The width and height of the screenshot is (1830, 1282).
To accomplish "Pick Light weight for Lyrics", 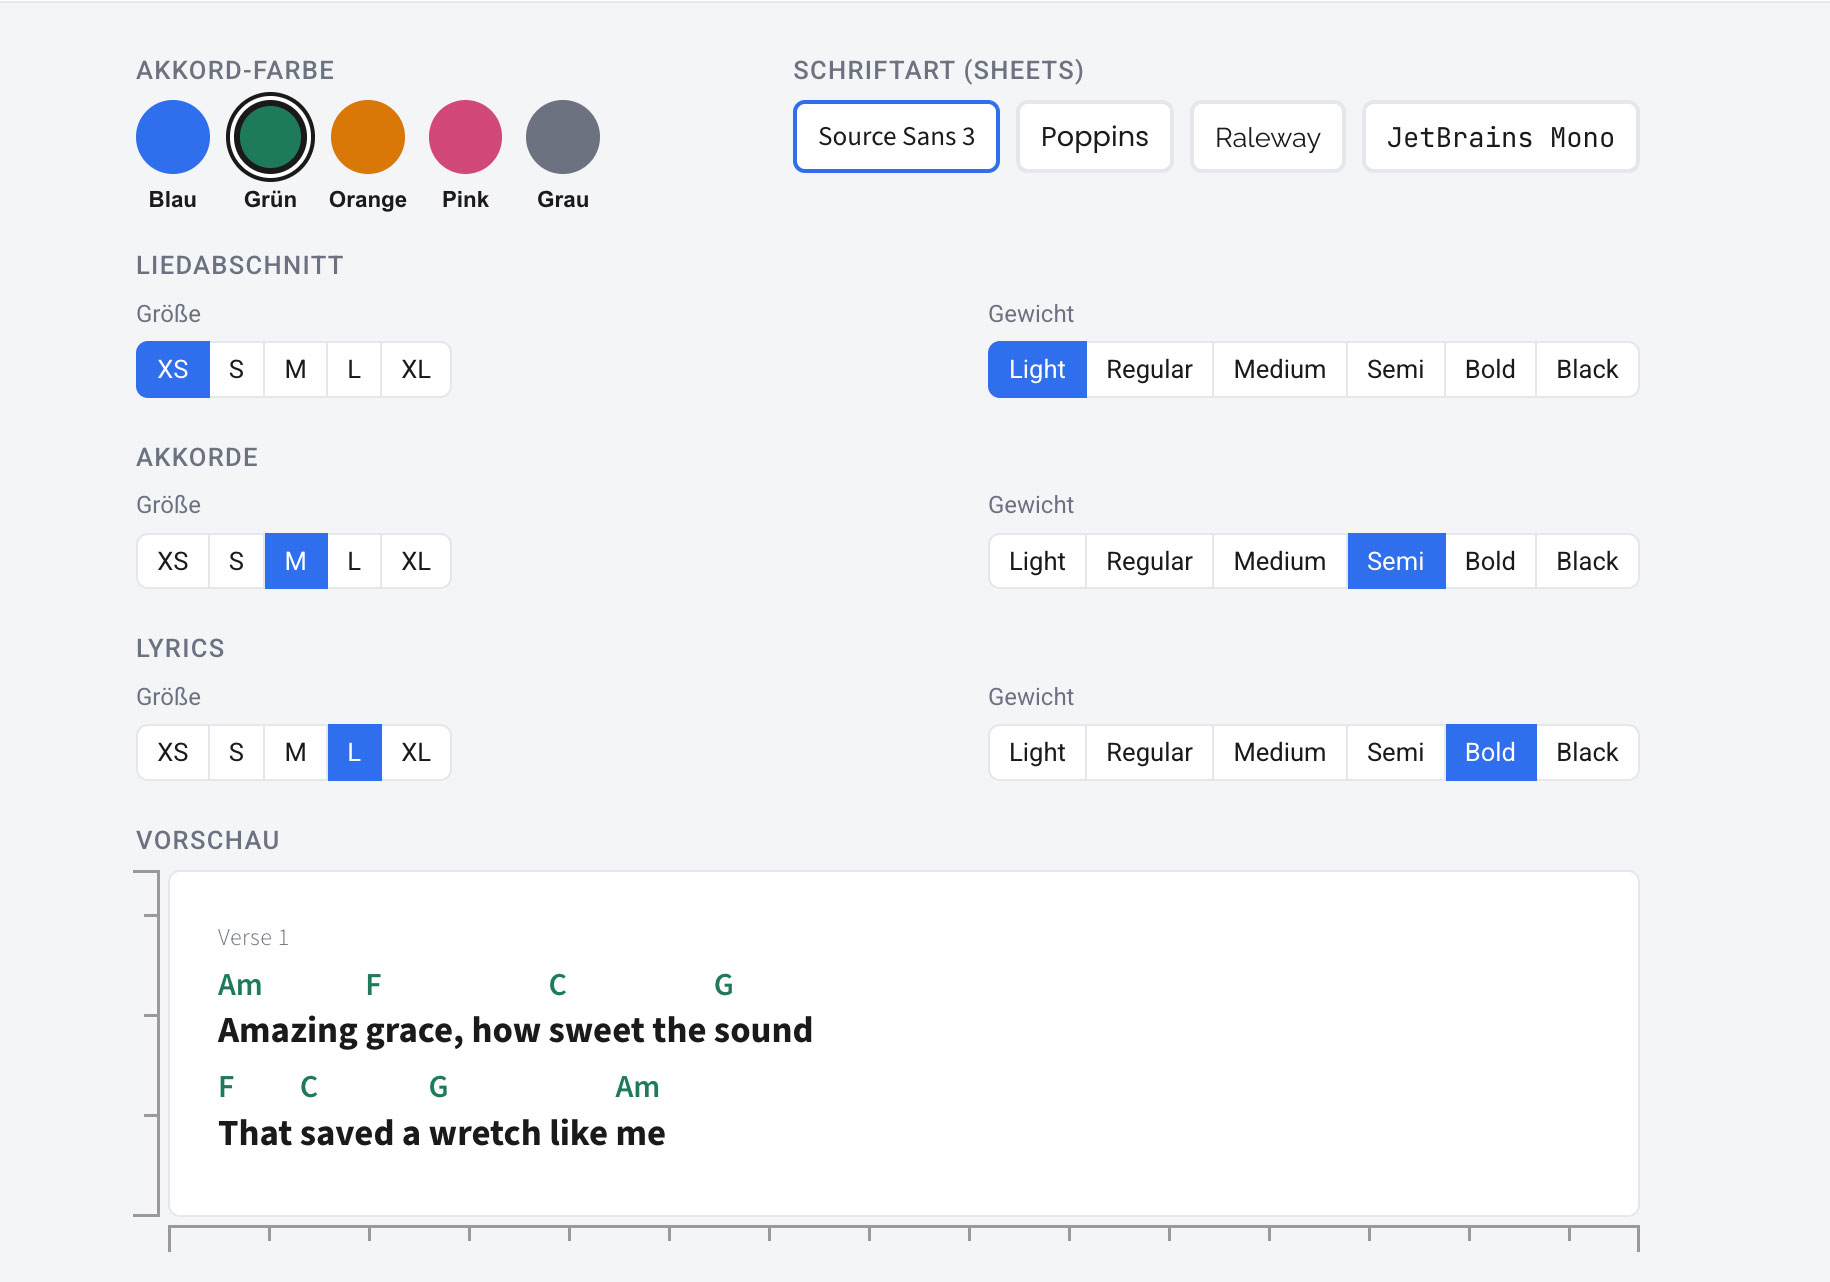I will click(1037, 752).
